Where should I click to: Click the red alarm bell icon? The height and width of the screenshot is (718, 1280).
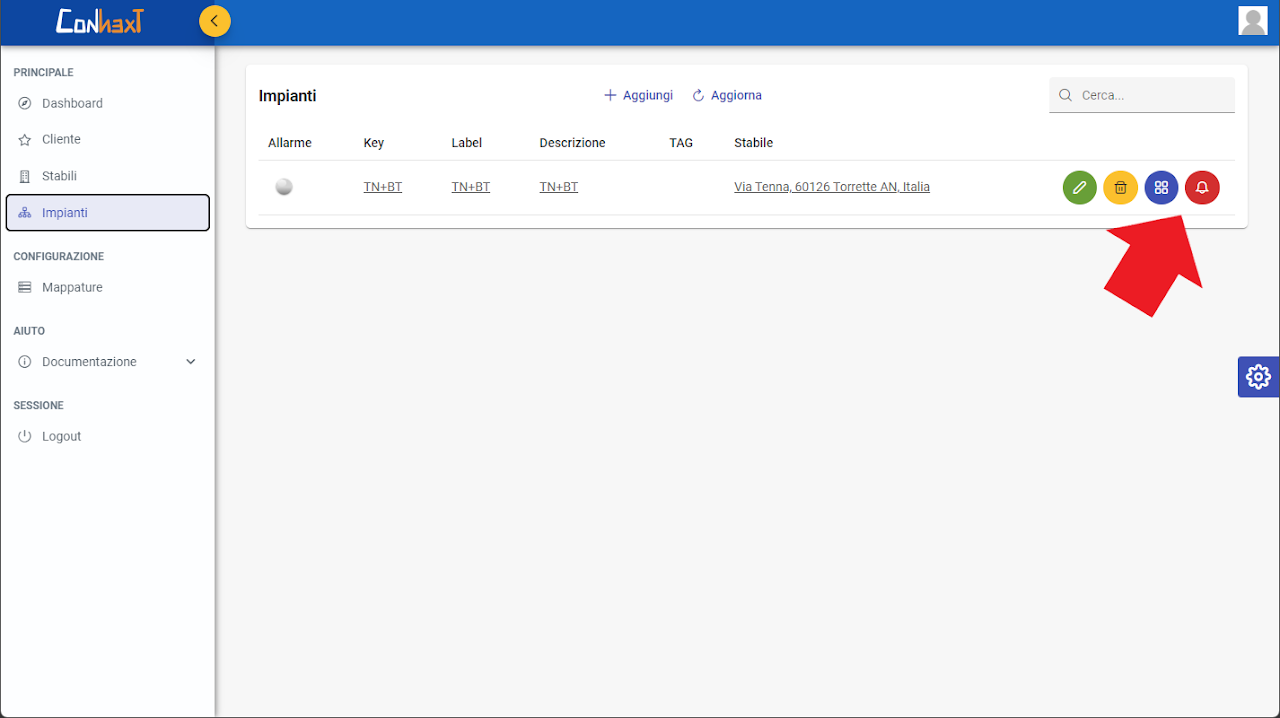coord(1202,187)
